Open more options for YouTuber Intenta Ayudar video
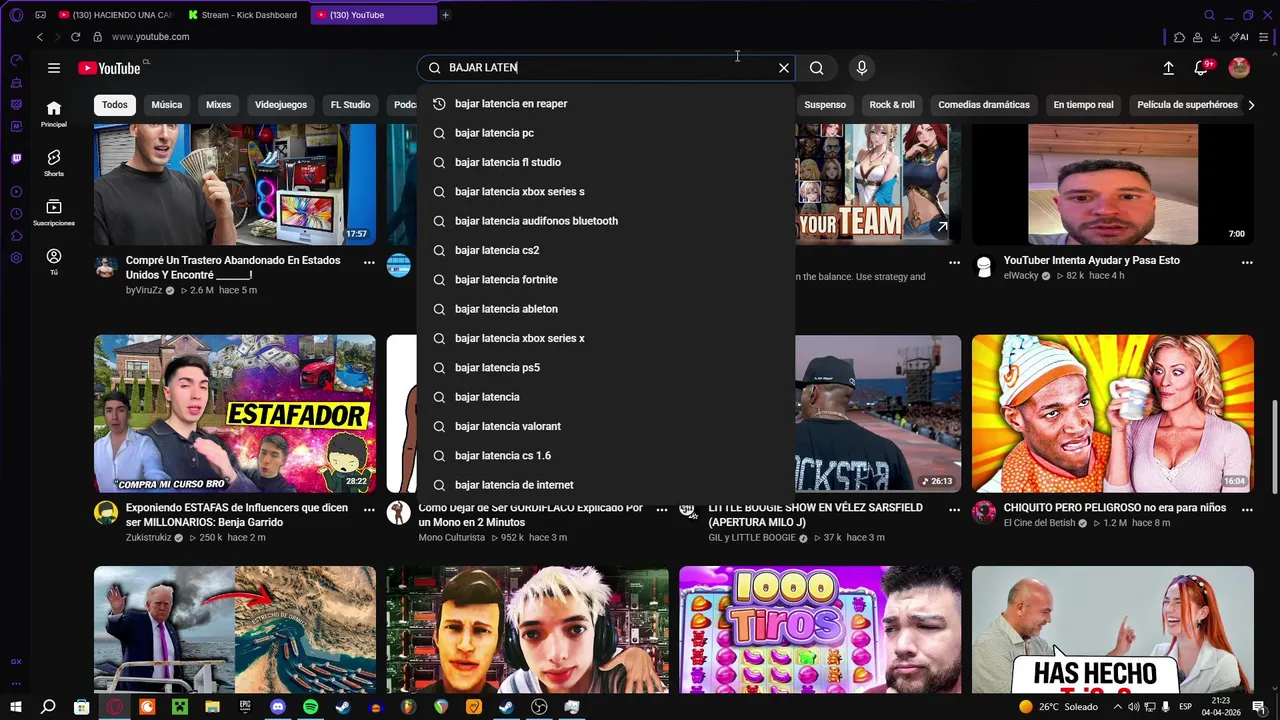 tap(1247, 262)
